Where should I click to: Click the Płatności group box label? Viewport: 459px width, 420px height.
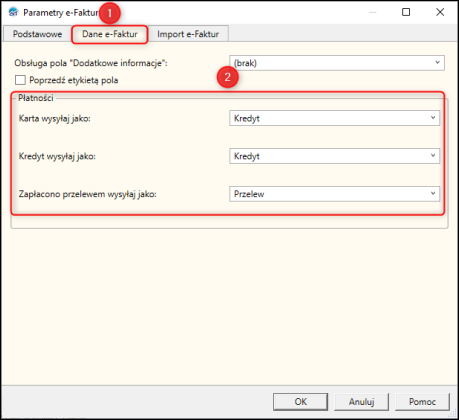[x=36, y=98]
